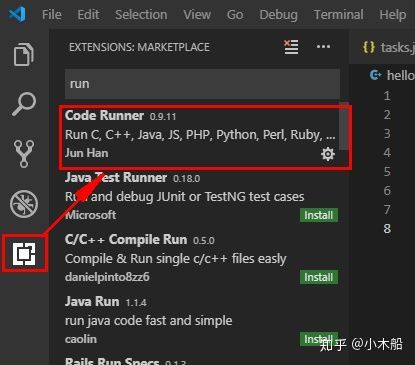Screen dimensions: 415x365
Task: Open the View menu
Action: (x=197, y=15)
